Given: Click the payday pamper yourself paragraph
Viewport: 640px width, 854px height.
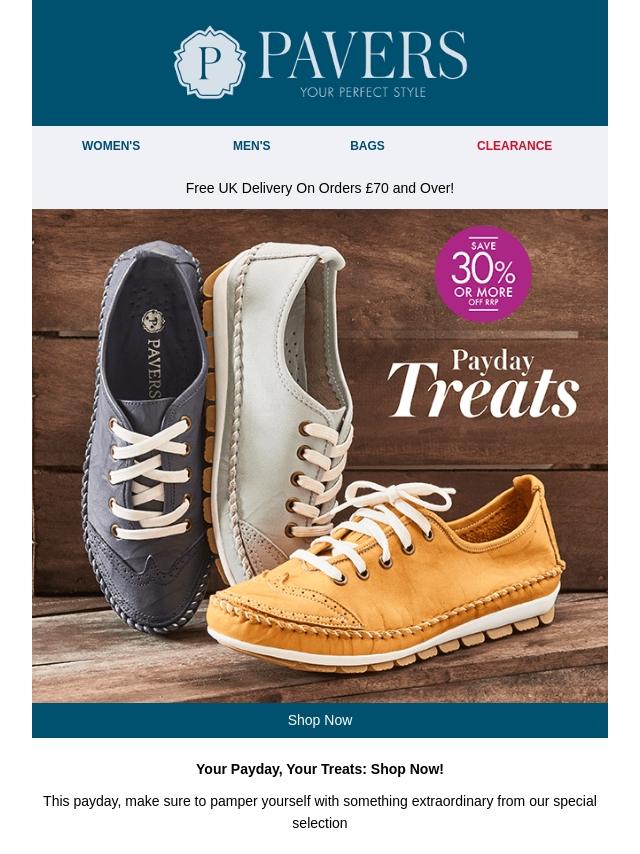Looking at the screenshot, I should click(x=320, y=812).
